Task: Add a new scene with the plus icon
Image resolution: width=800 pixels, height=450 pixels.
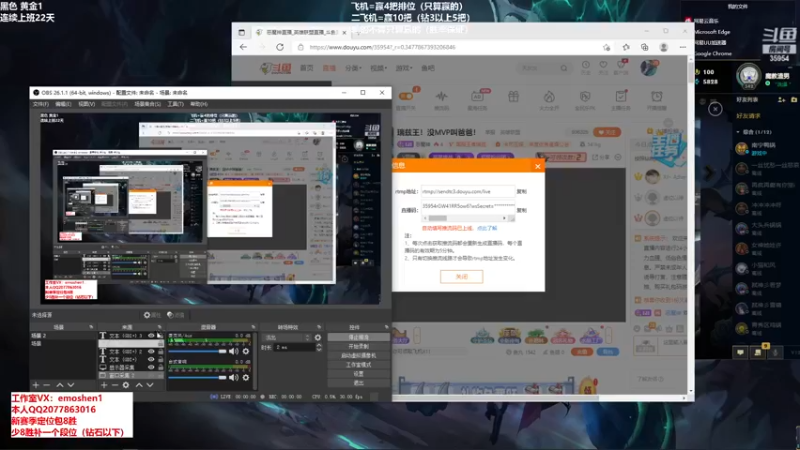Action: pos(36,385)
